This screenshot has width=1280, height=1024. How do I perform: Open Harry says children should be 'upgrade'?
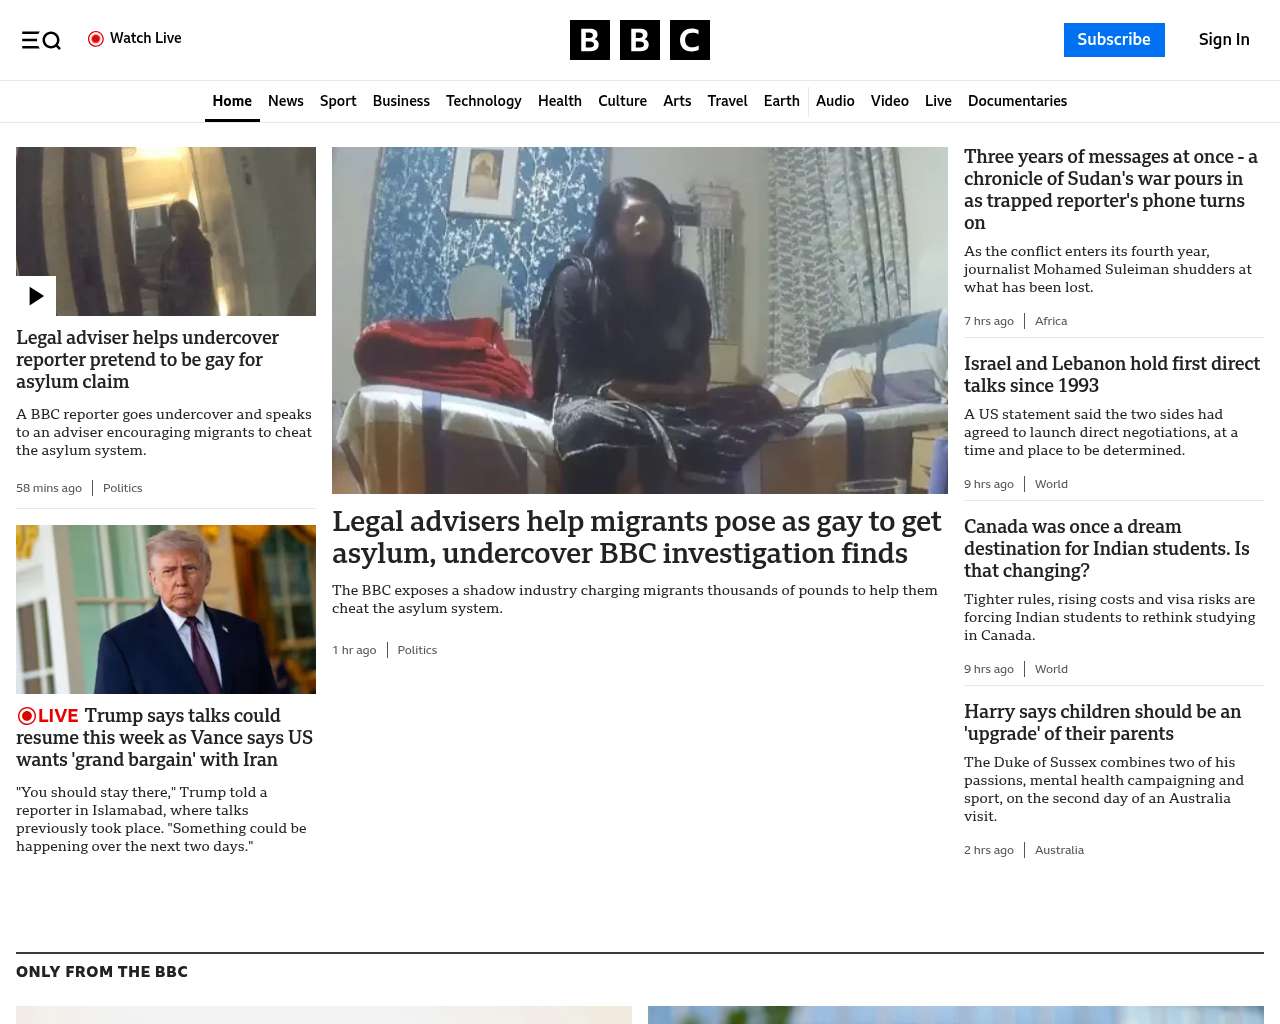tap(1103, 723)
